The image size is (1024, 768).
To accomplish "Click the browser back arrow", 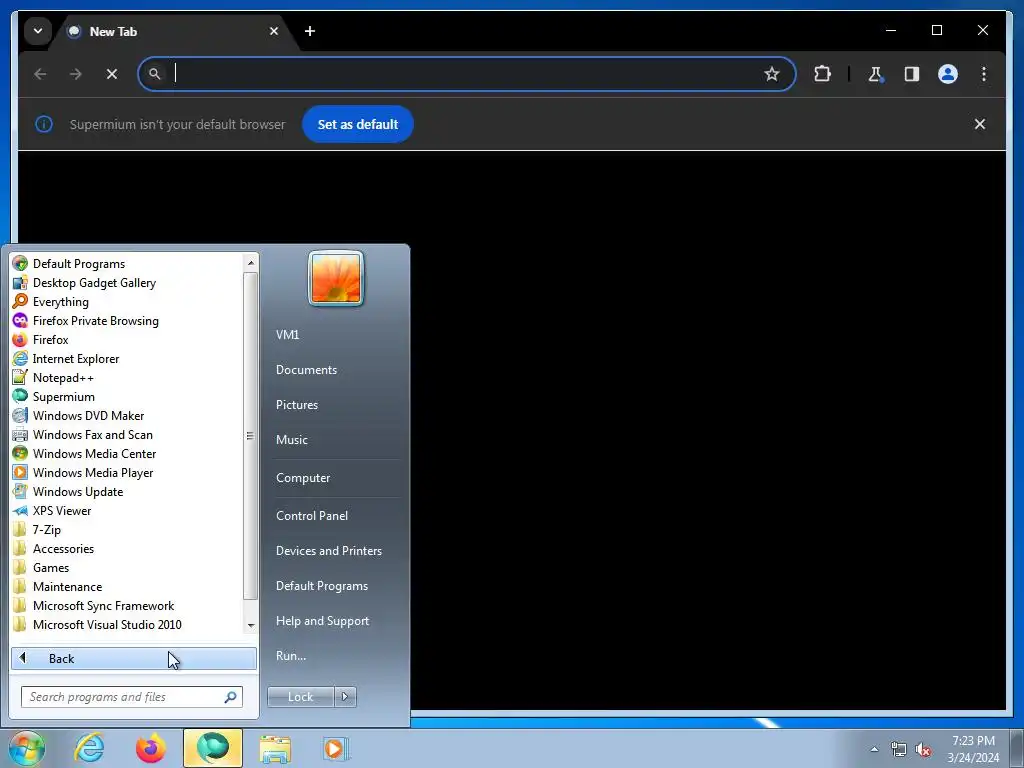I will [40, 74].
